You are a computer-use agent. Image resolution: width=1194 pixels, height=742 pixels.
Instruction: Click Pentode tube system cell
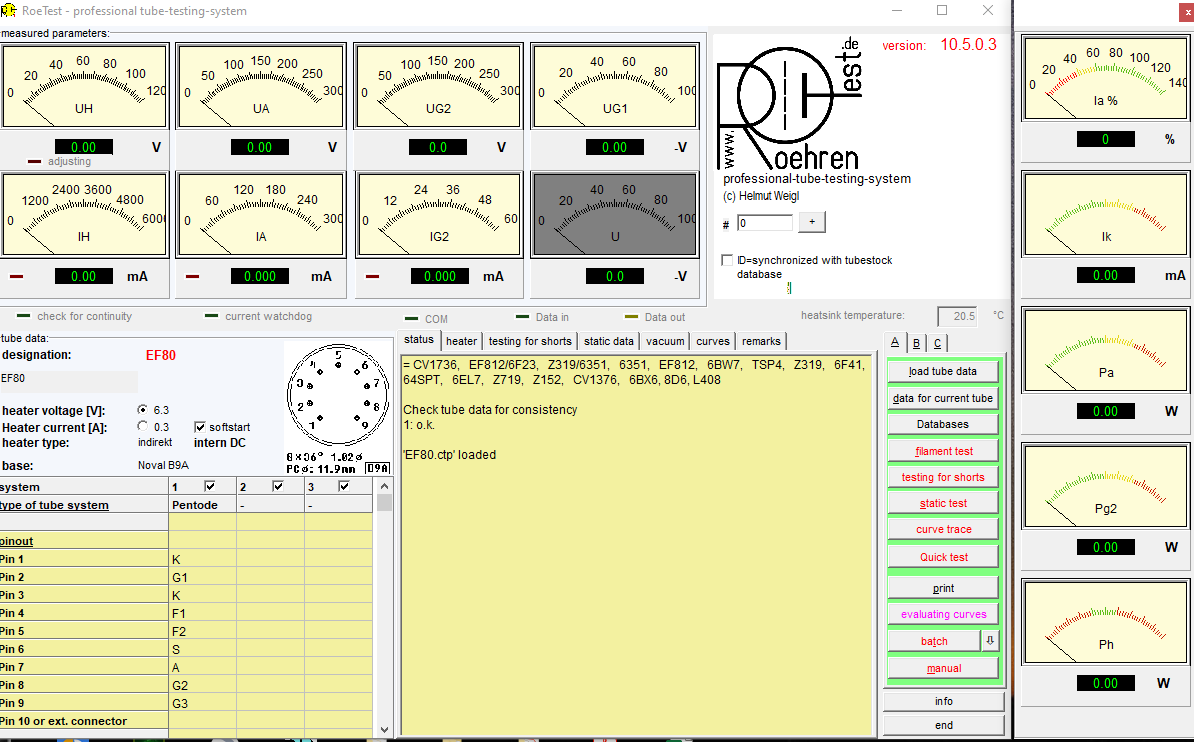203,505
